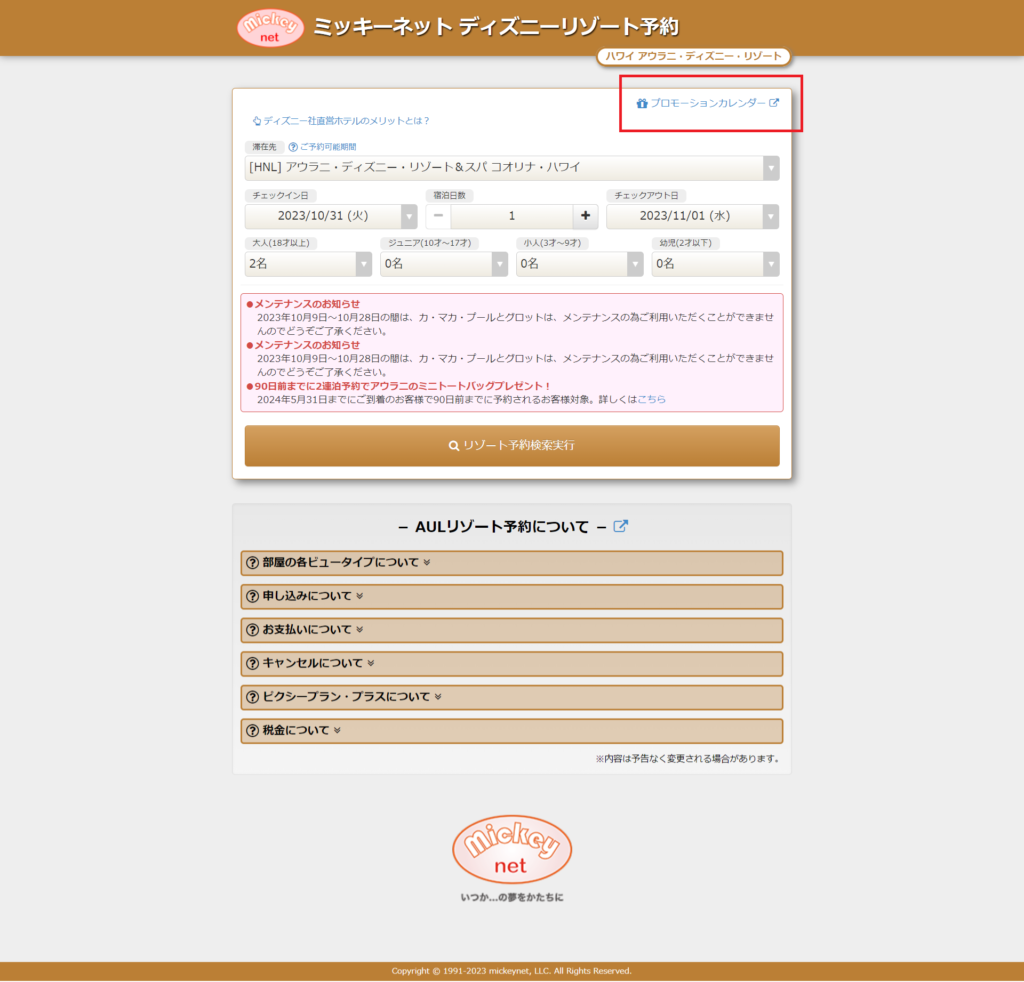The height and width of the screenshot is (982, 1024).
Task: Click question icon on キャンセルについて row
Action: pos(253,663)
